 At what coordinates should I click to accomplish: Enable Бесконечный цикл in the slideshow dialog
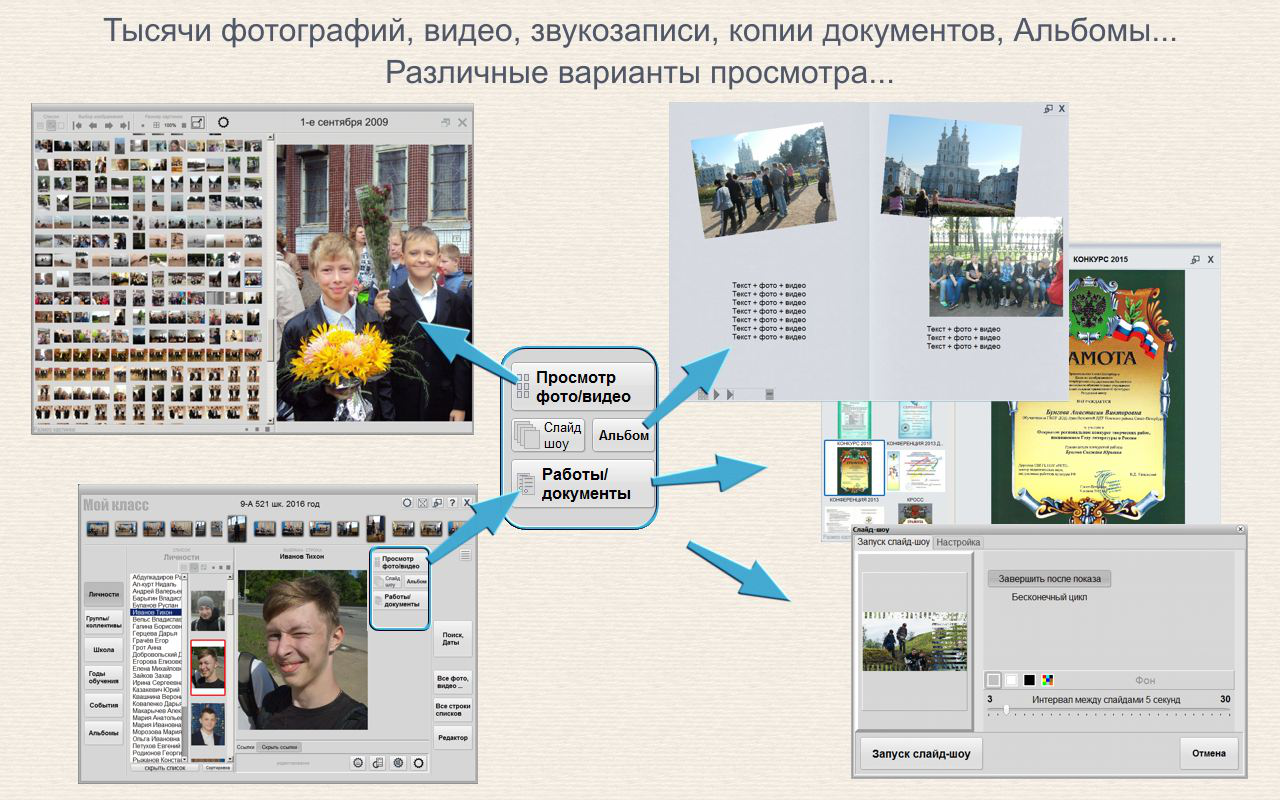[x=1049, y=596]
